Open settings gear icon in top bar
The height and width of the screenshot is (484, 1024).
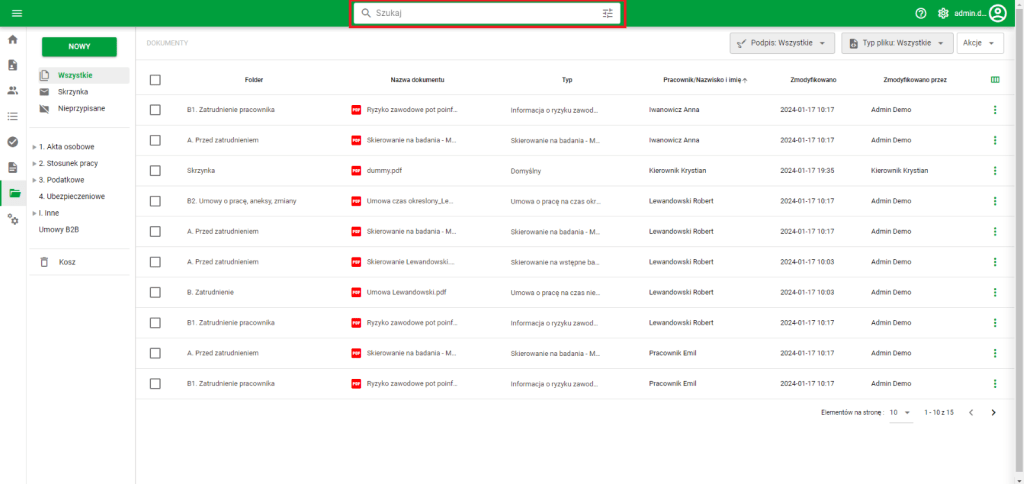click(943, 13)
